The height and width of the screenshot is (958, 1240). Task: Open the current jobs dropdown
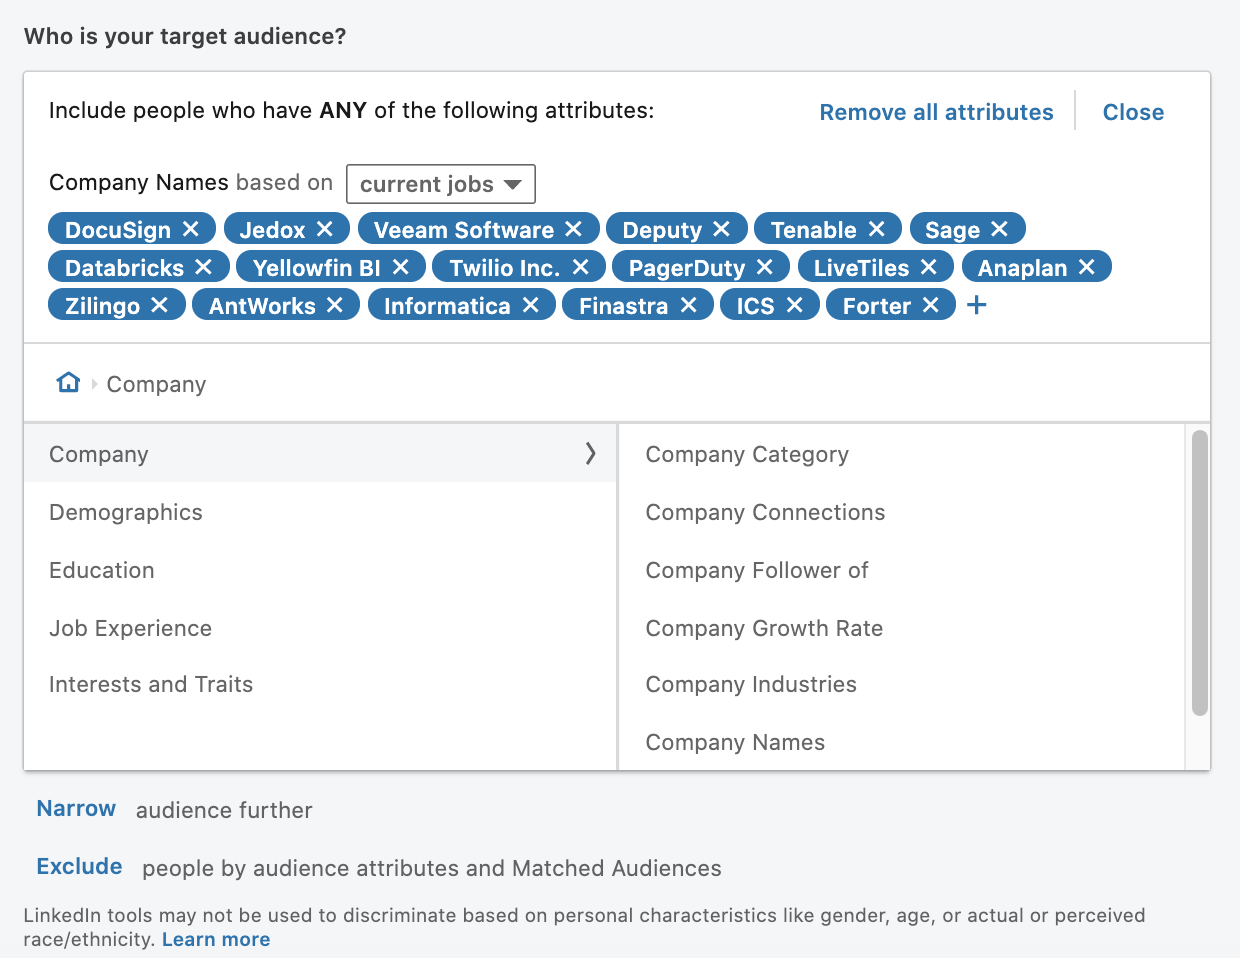440,184
